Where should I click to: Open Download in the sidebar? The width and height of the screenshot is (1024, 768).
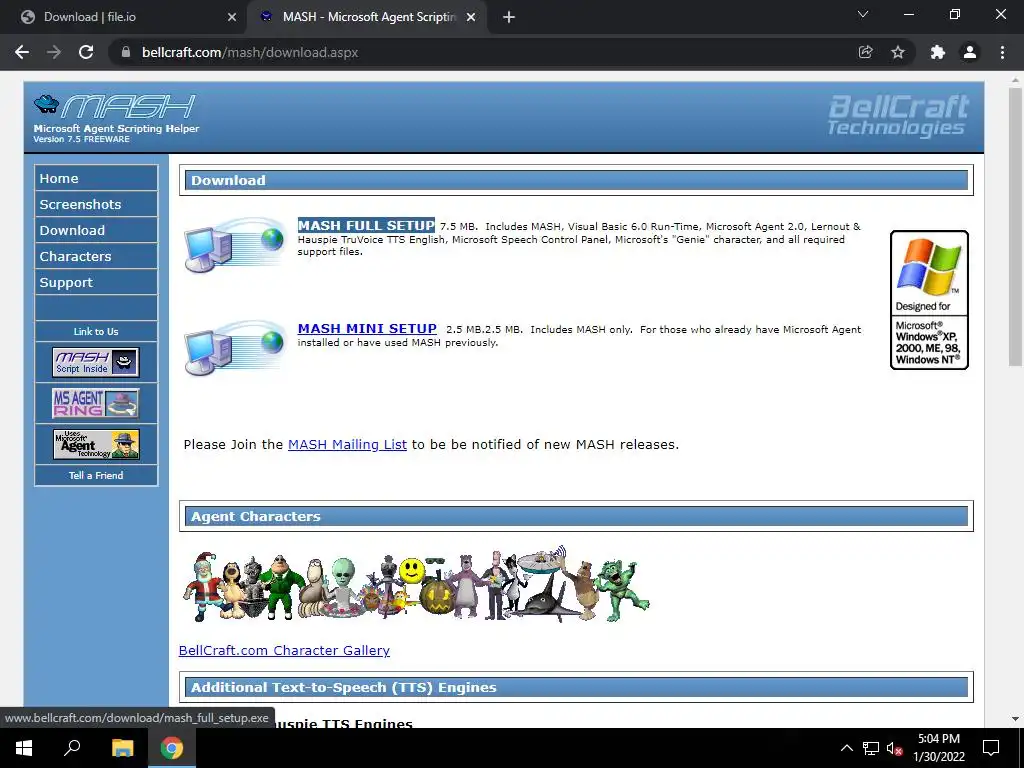click(96, 231)
